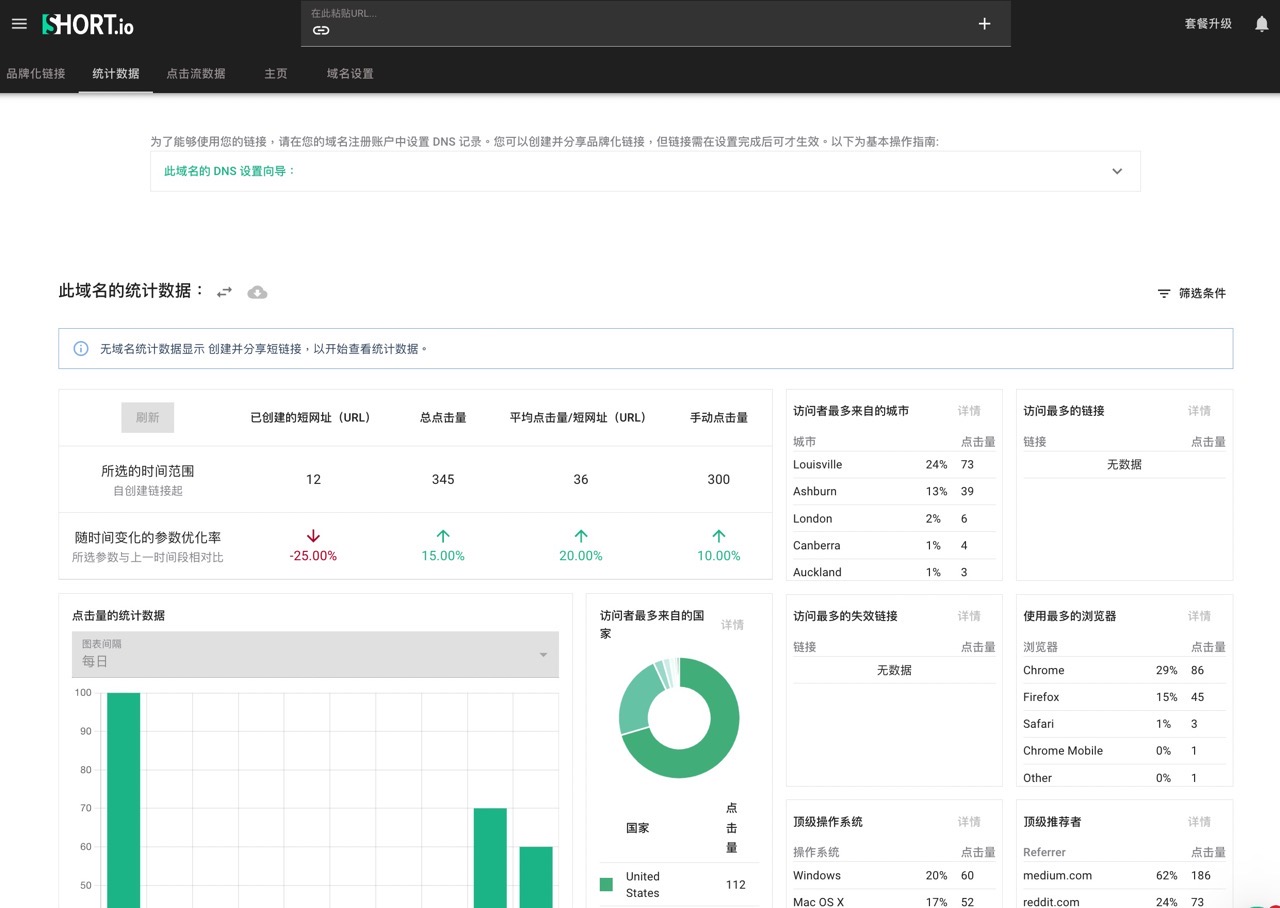Click the Short.io logo
Viewport: 1280px width, 908px height.
pos(88,24)
